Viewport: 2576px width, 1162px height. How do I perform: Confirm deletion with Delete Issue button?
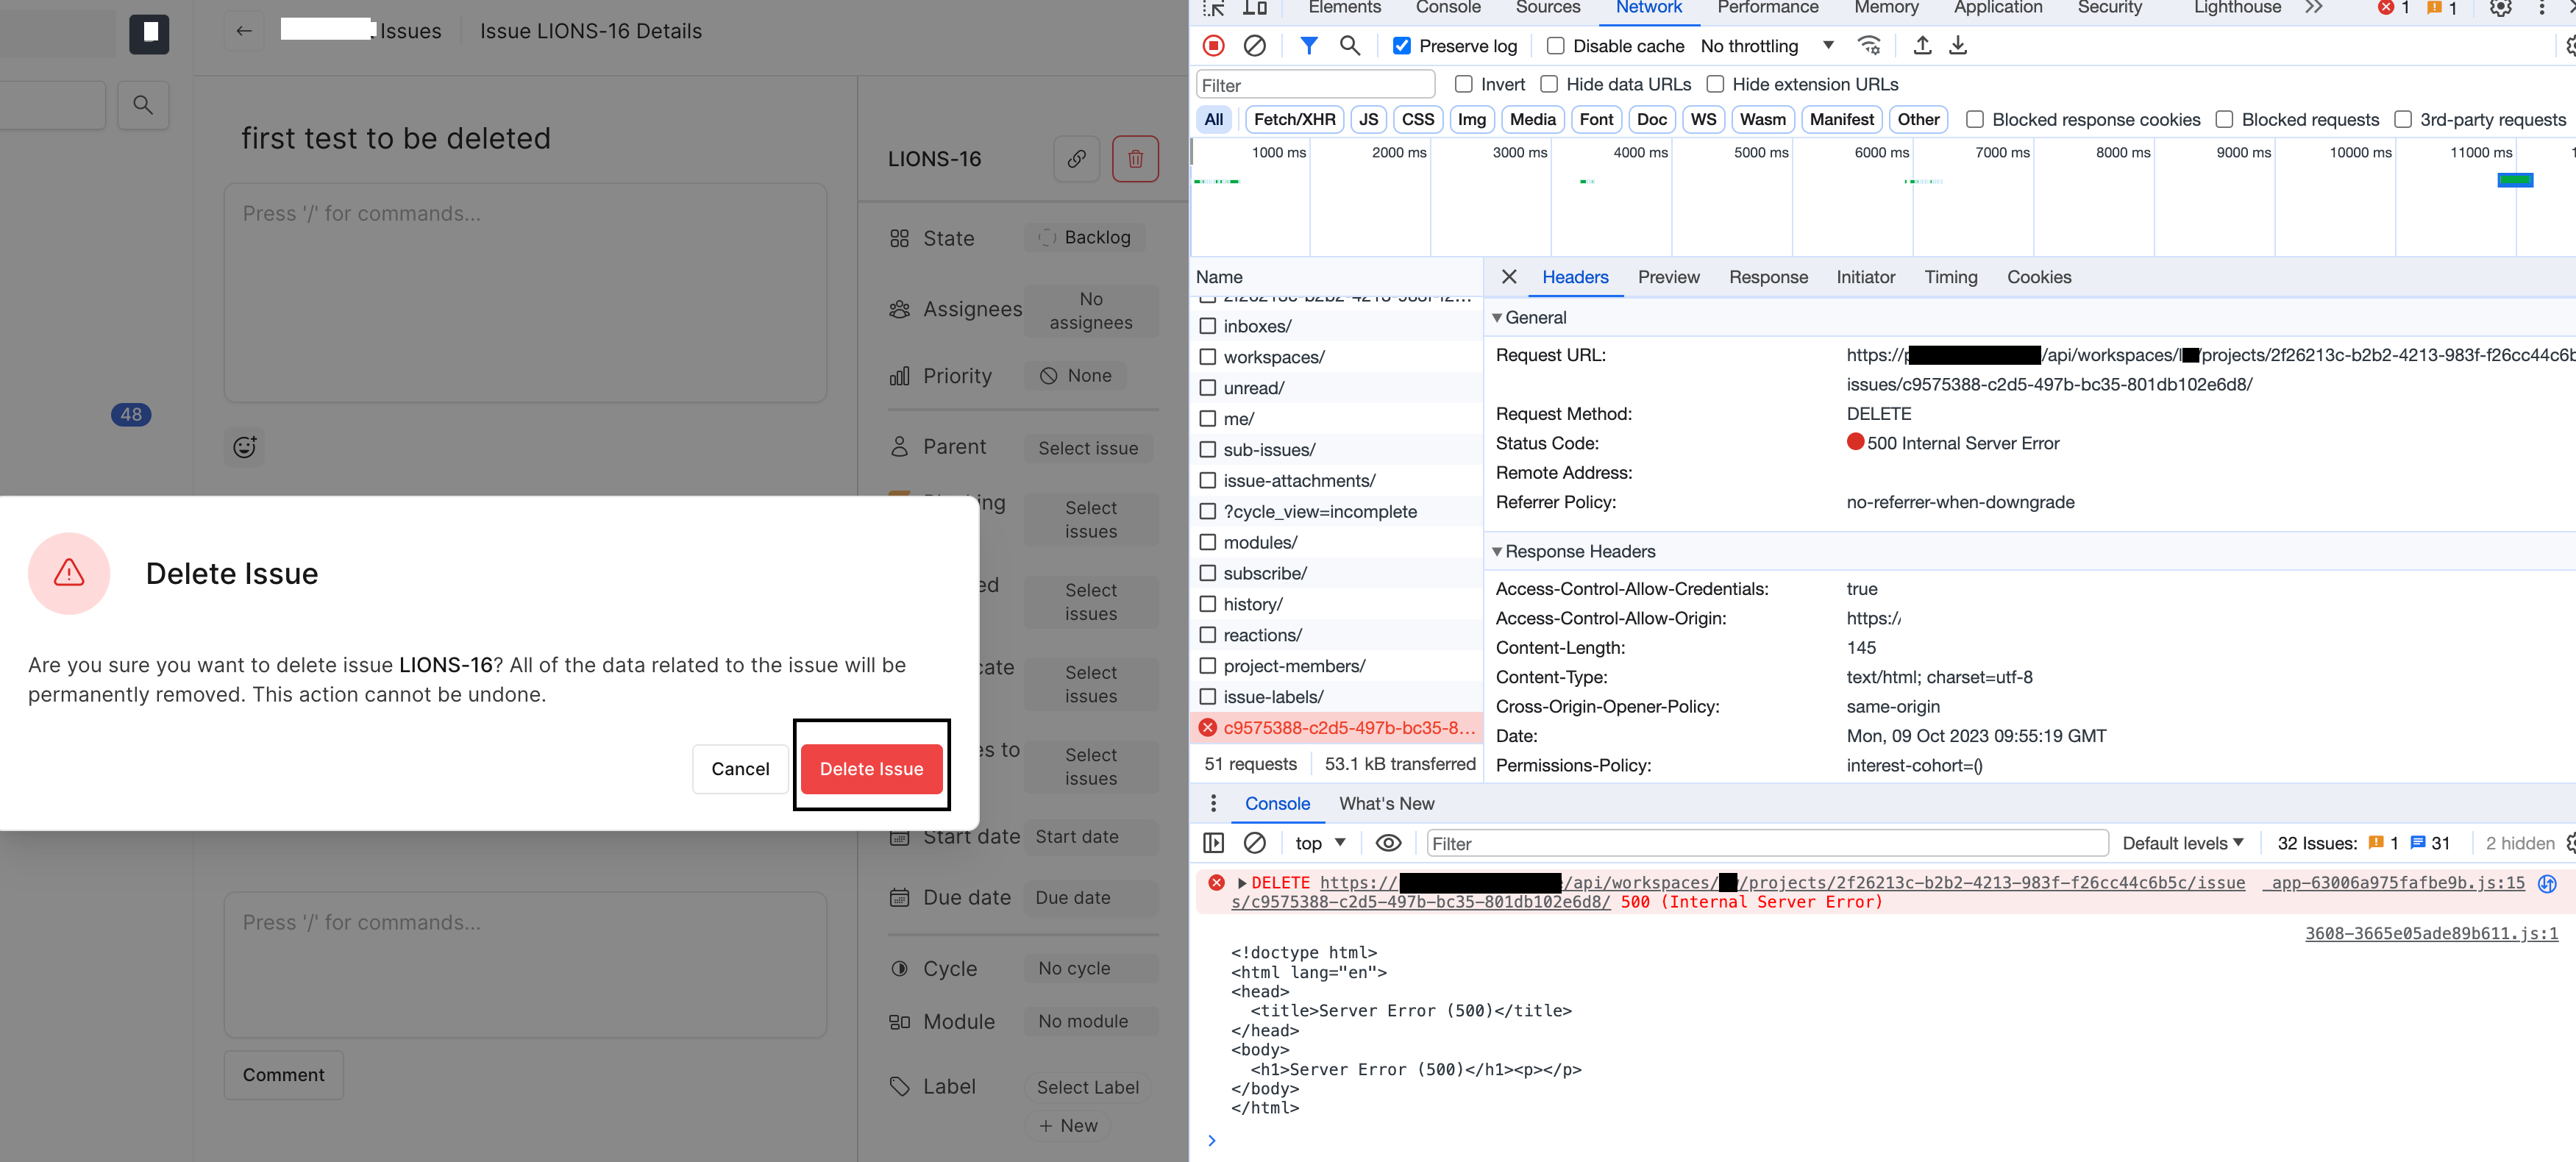[x=871, y=768]
